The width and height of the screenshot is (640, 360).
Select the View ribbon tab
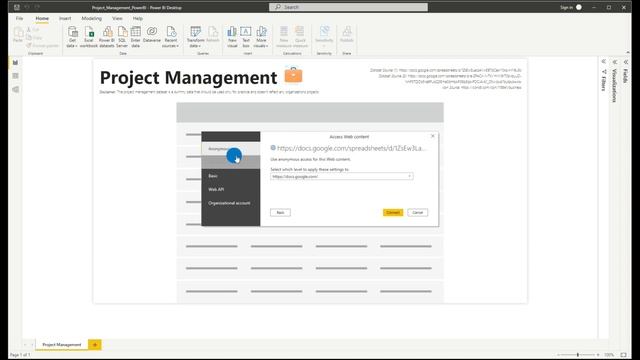[117, 18]
